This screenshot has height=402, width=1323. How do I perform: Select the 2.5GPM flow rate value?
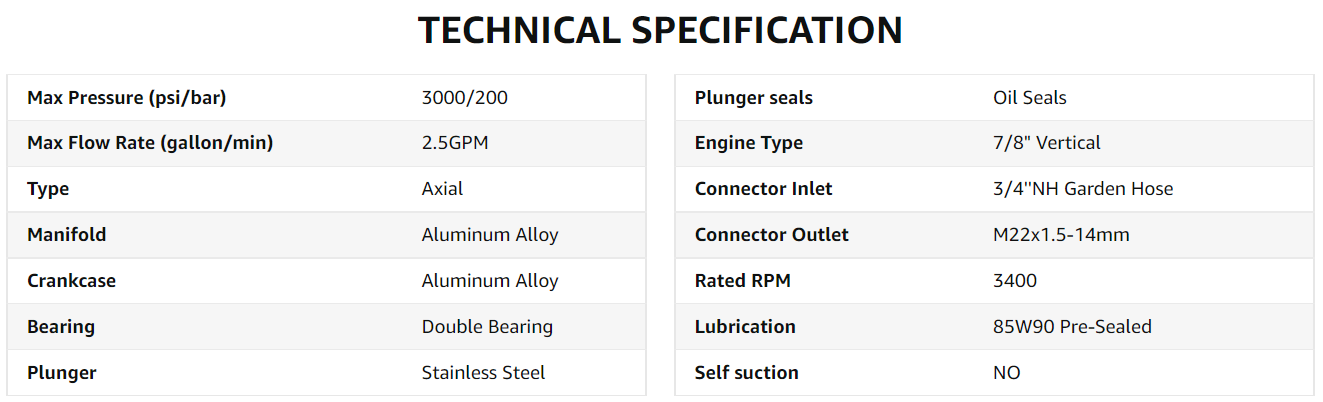pos(455,143)
